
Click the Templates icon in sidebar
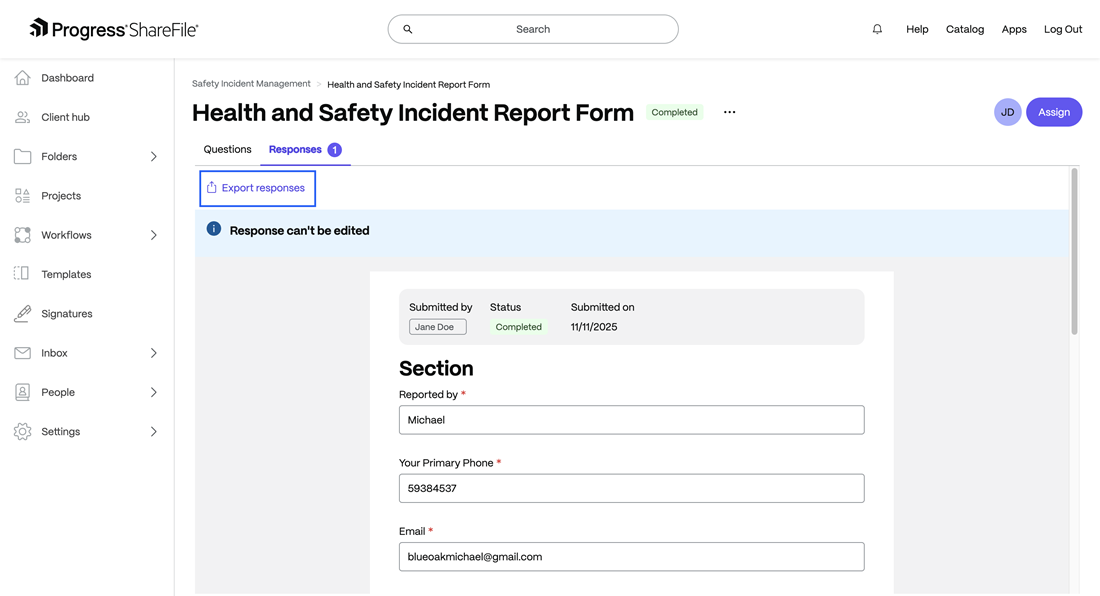22,274
